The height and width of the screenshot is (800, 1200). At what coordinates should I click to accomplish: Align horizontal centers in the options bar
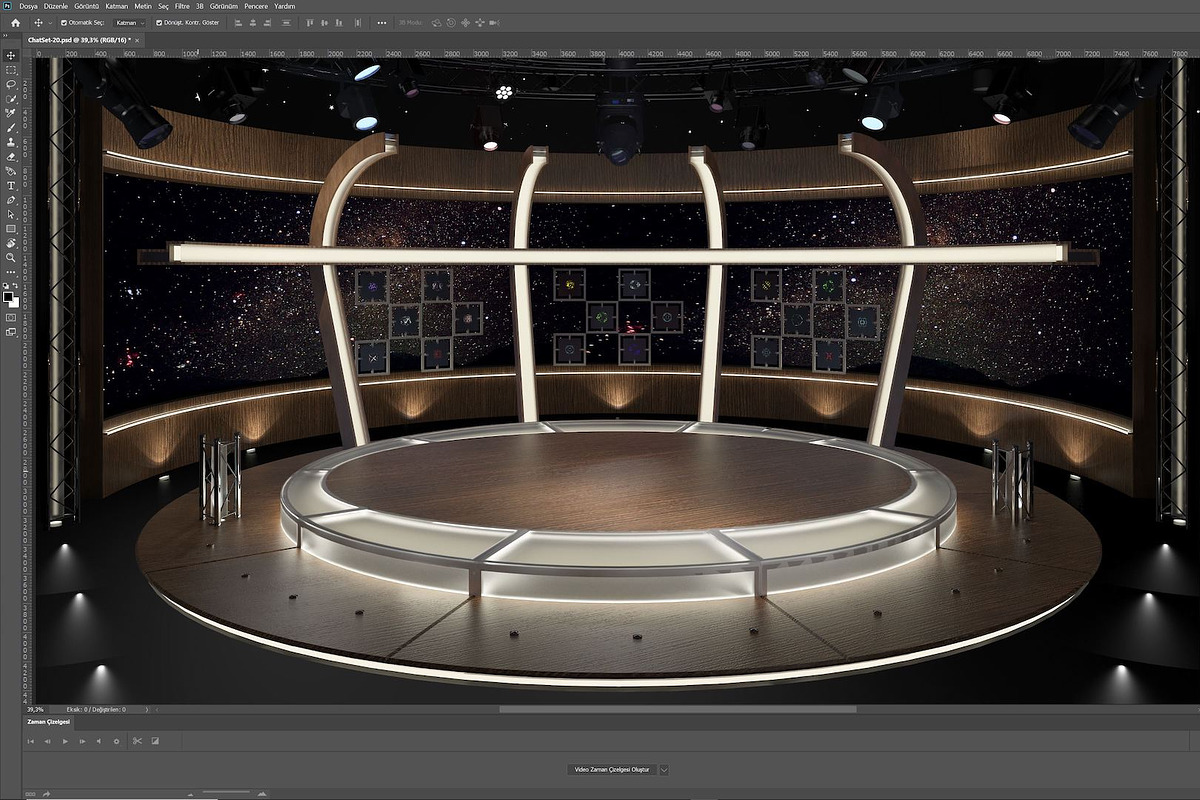[252, 23]
